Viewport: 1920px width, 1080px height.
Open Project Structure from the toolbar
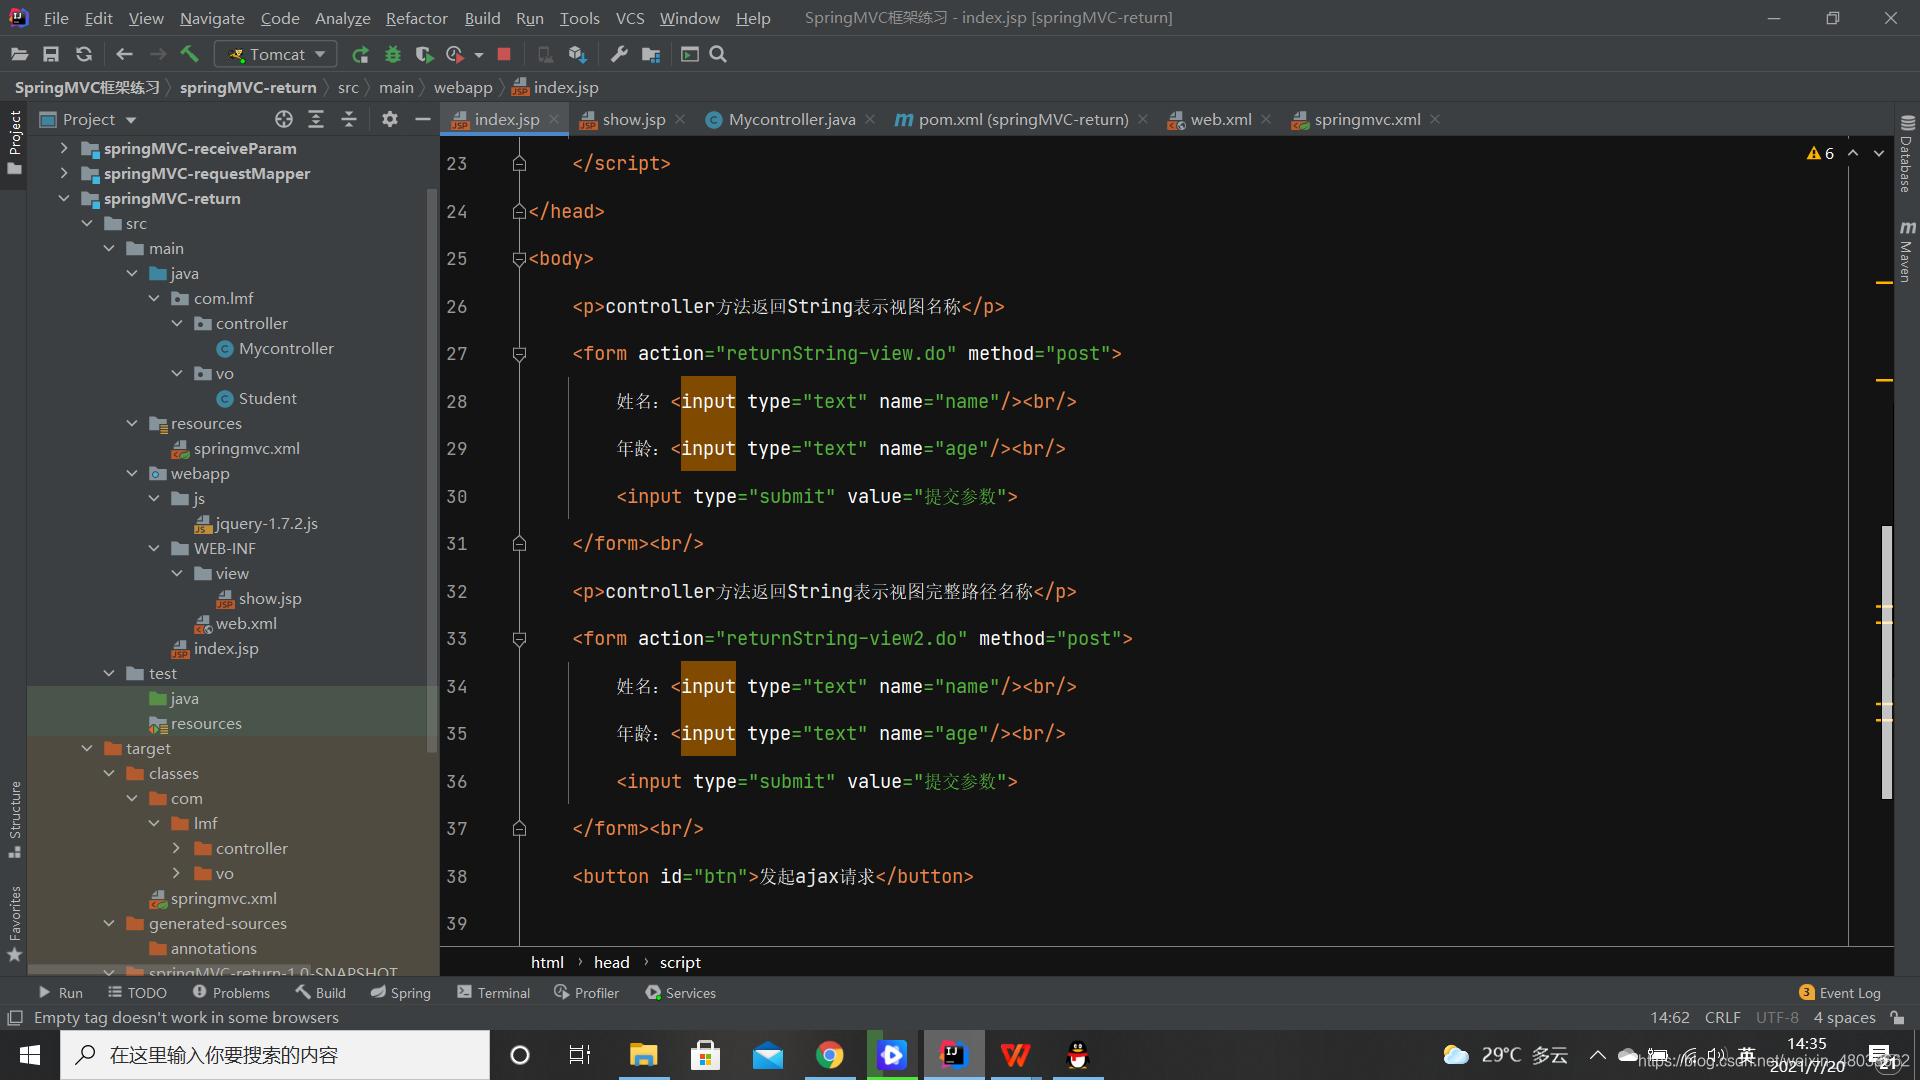[651, 54]
